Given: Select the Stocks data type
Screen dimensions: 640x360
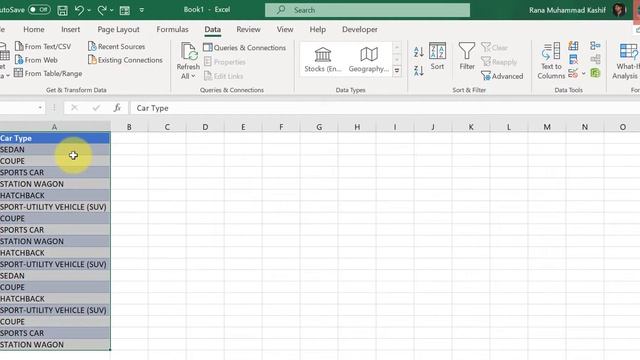Looking at the screenshot, I should 323,60.
